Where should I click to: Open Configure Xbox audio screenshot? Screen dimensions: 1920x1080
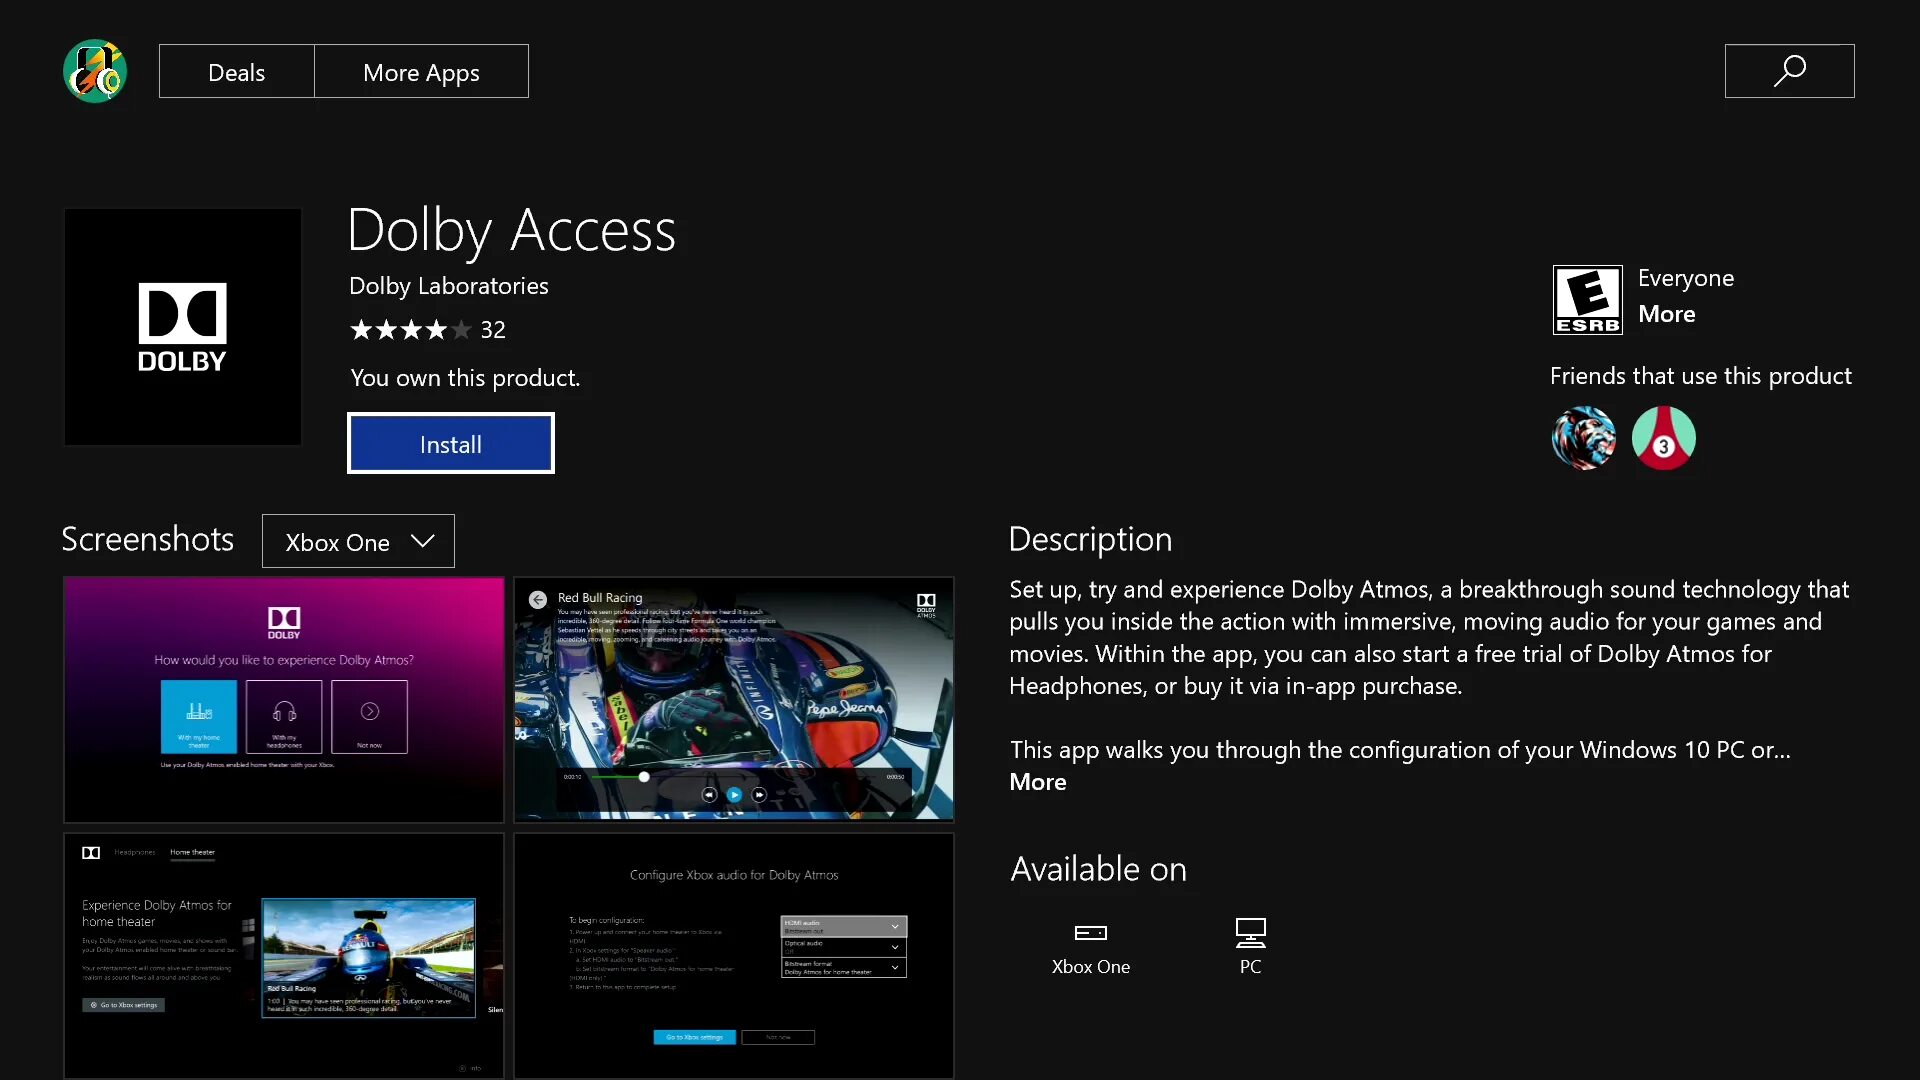[x=733, y=955]
